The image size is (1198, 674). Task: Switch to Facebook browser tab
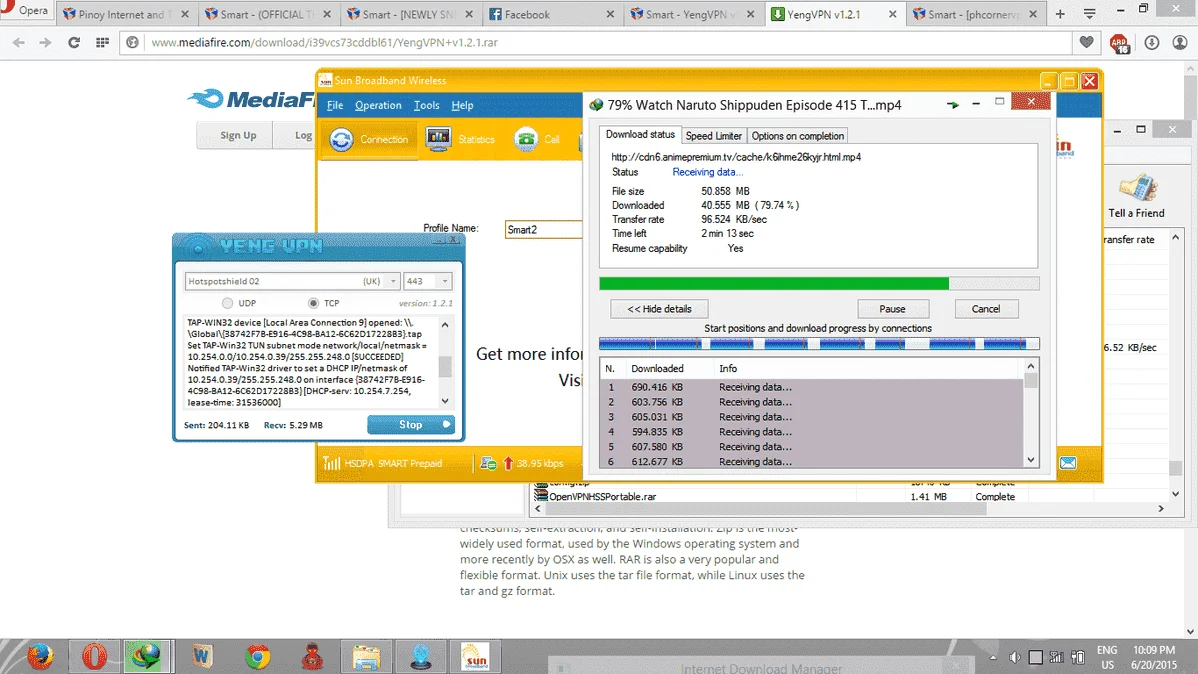coord(550,14)
